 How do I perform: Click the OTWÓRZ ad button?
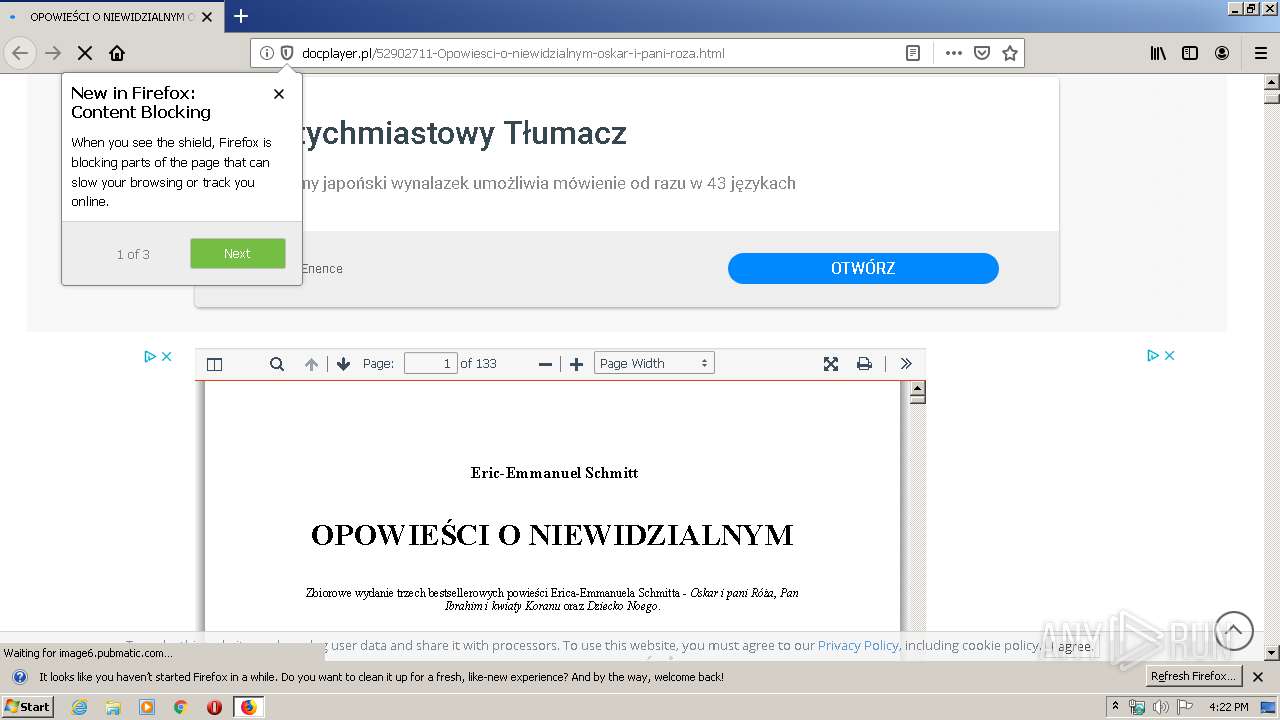coord(863,268)
